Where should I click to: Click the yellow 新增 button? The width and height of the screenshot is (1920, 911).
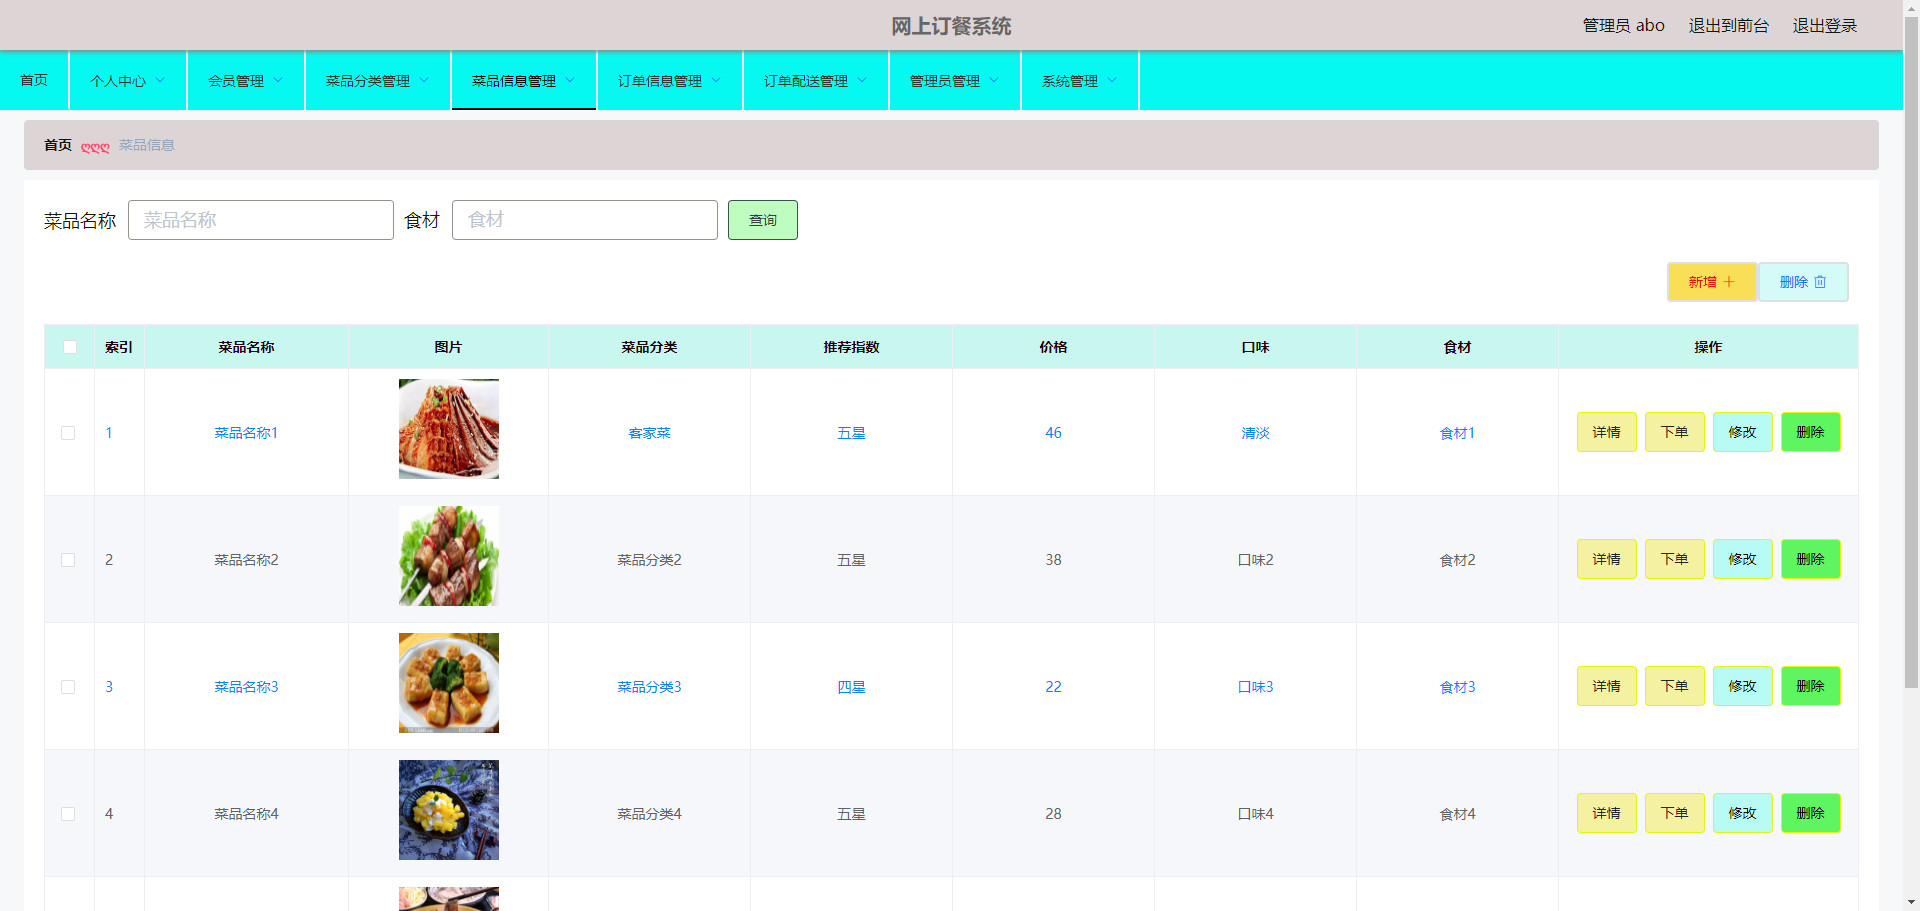(x=1712, y=282)
